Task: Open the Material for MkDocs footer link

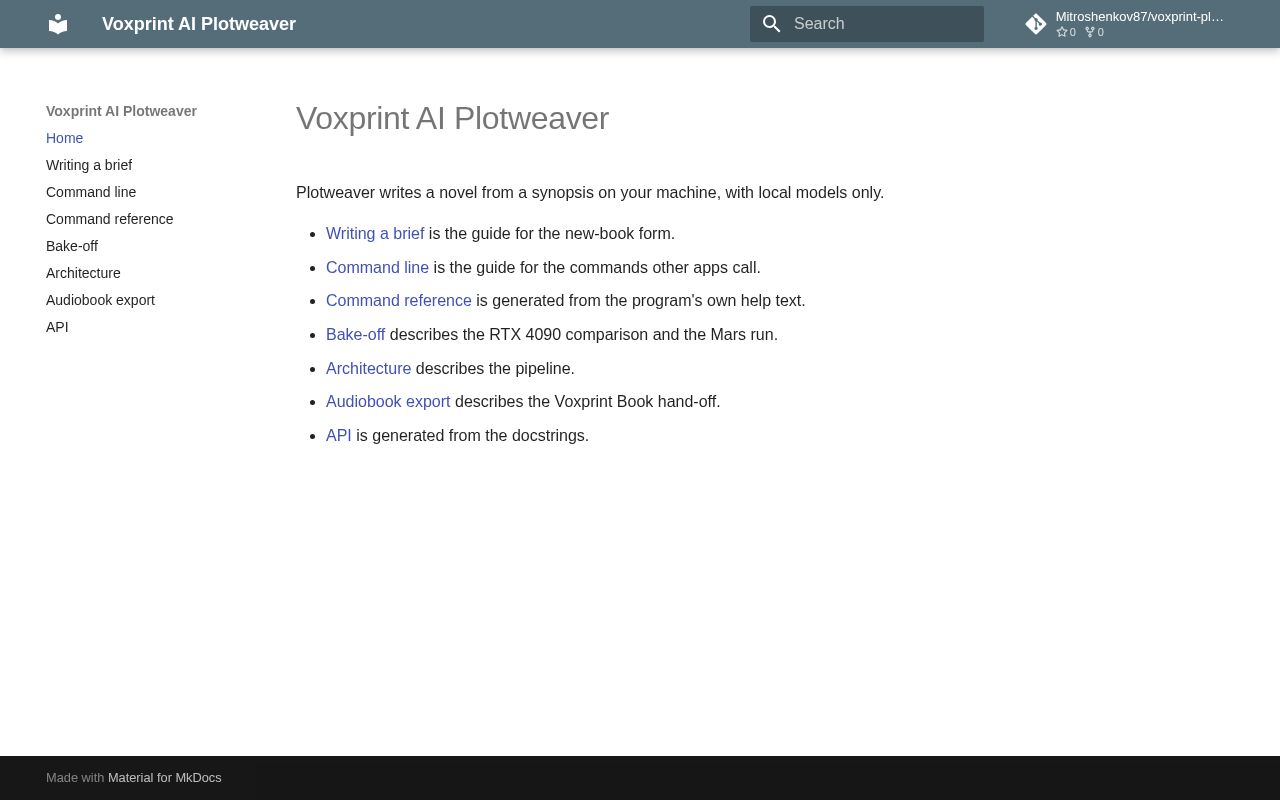Action: [165, 778]
